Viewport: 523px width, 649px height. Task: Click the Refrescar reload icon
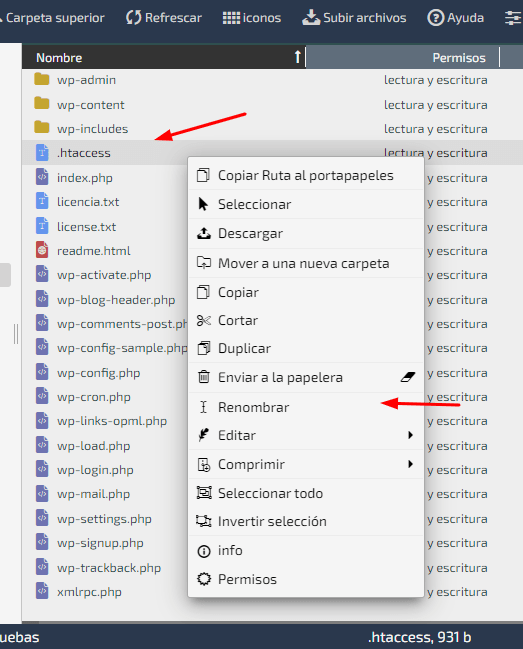(x=134, y=18)
